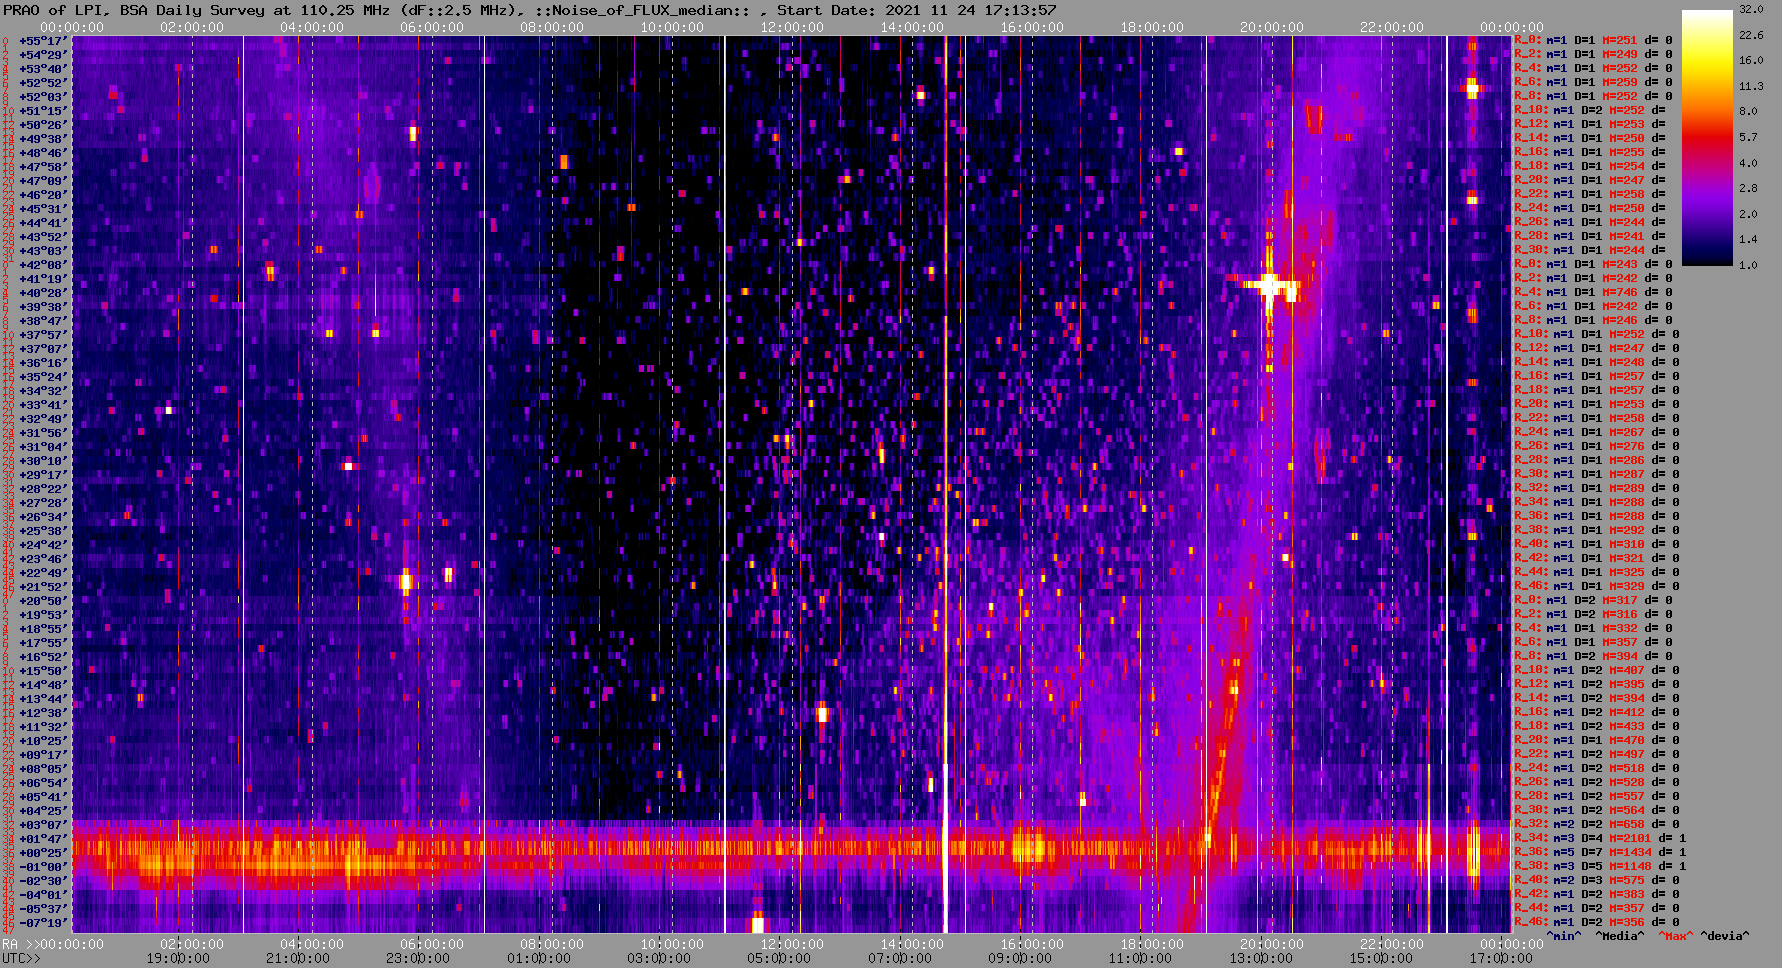Click declination label +52°03'
This screenshot has height=968, width=1782.
43,96
